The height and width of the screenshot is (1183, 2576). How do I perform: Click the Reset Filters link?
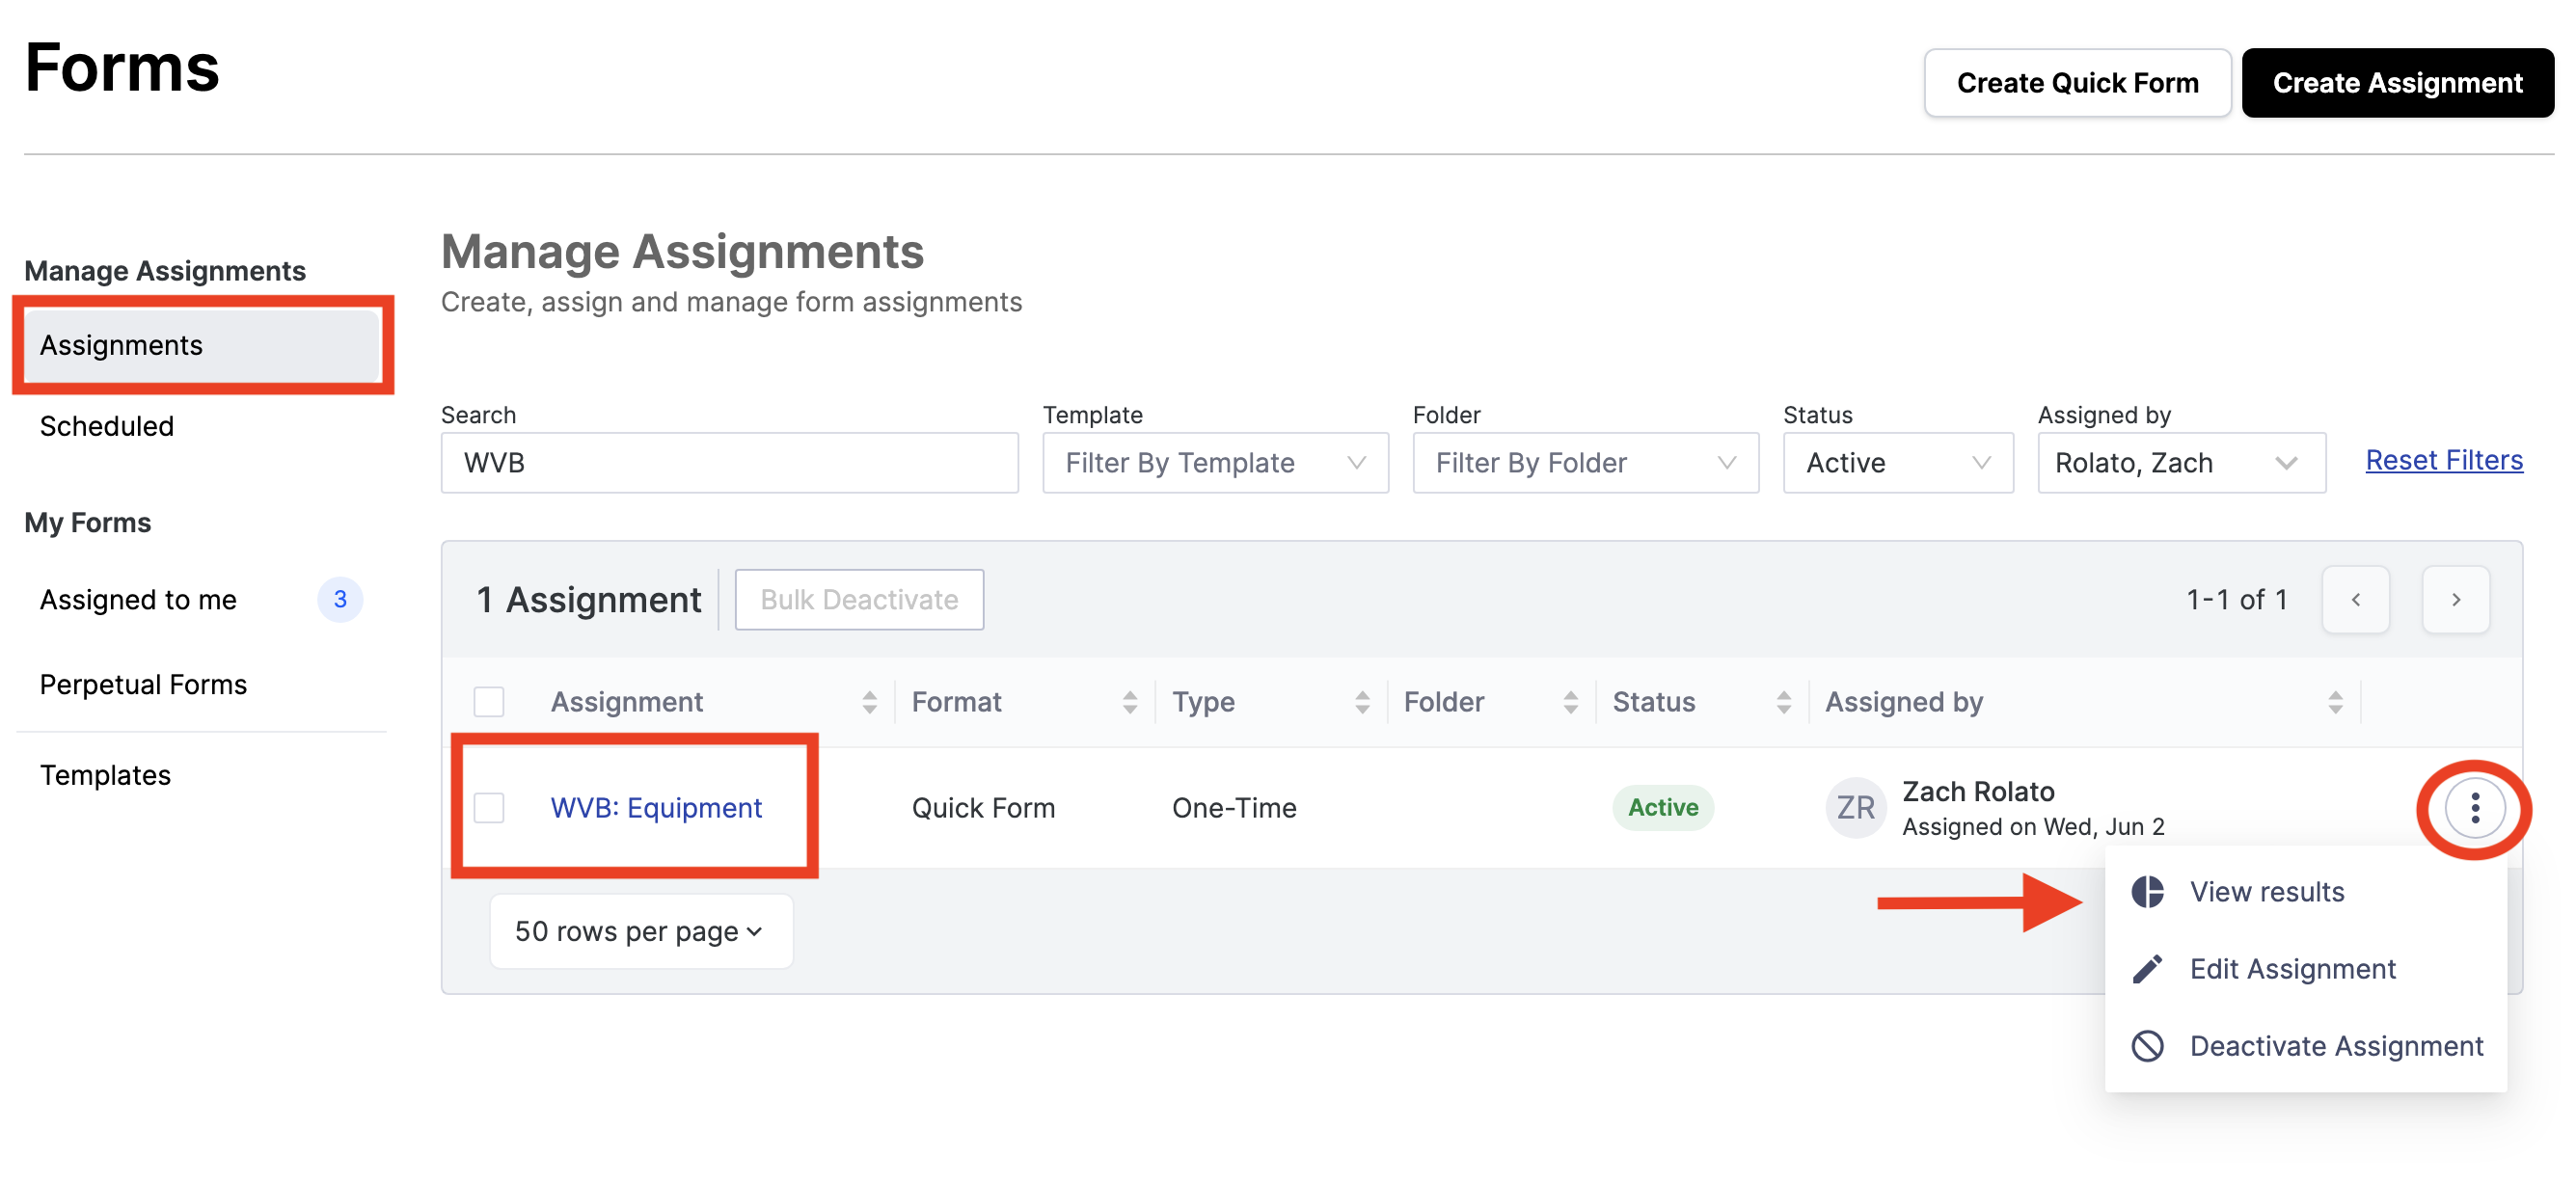(x=2443, y=460)
